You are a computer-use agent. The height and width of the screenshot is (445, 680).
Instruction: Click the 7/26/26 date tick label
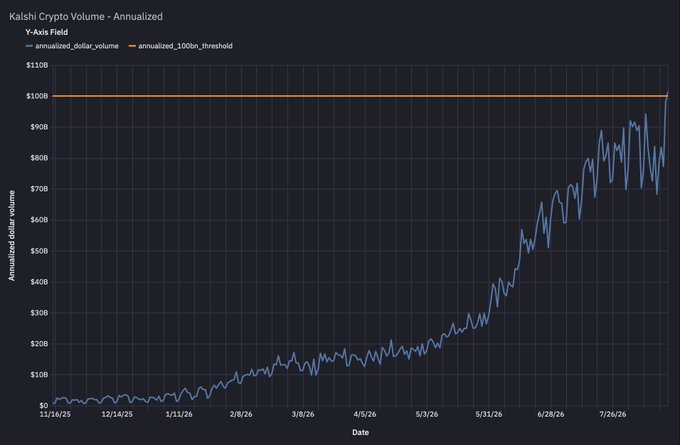coord(613,414)
